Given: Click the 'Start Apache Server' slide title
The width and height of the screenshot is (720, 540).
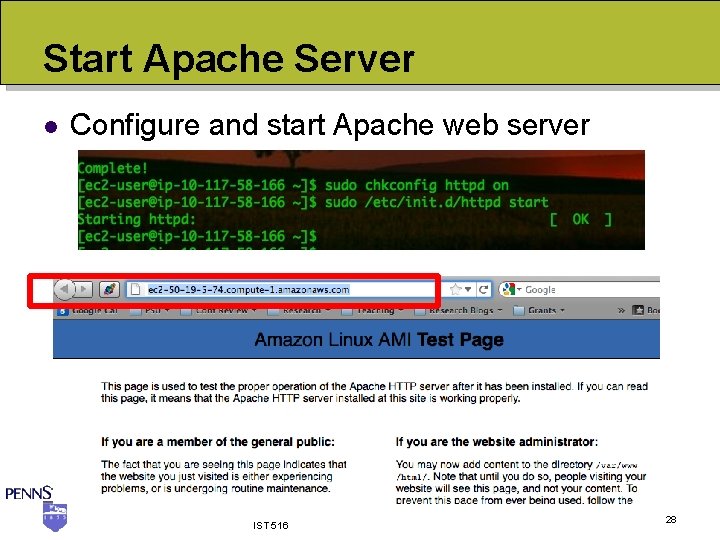Looking at the screenshot, I should (x=229, y=59).
